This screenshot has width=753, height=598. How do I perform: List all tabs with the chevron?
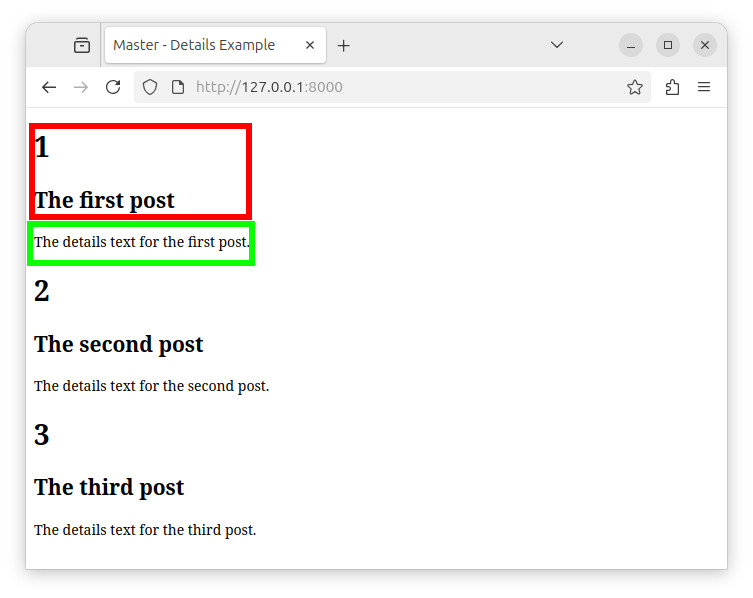click(x=557, y=45)
